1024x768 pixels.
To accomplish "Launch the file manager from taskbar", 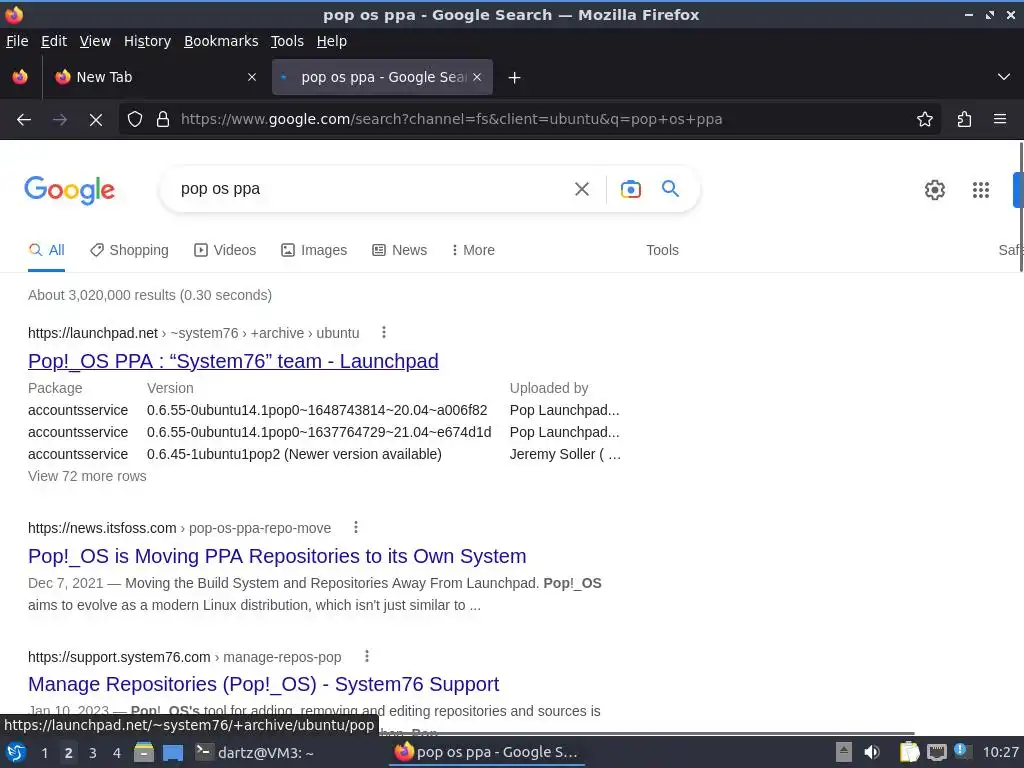I will (x=144, y=753).
